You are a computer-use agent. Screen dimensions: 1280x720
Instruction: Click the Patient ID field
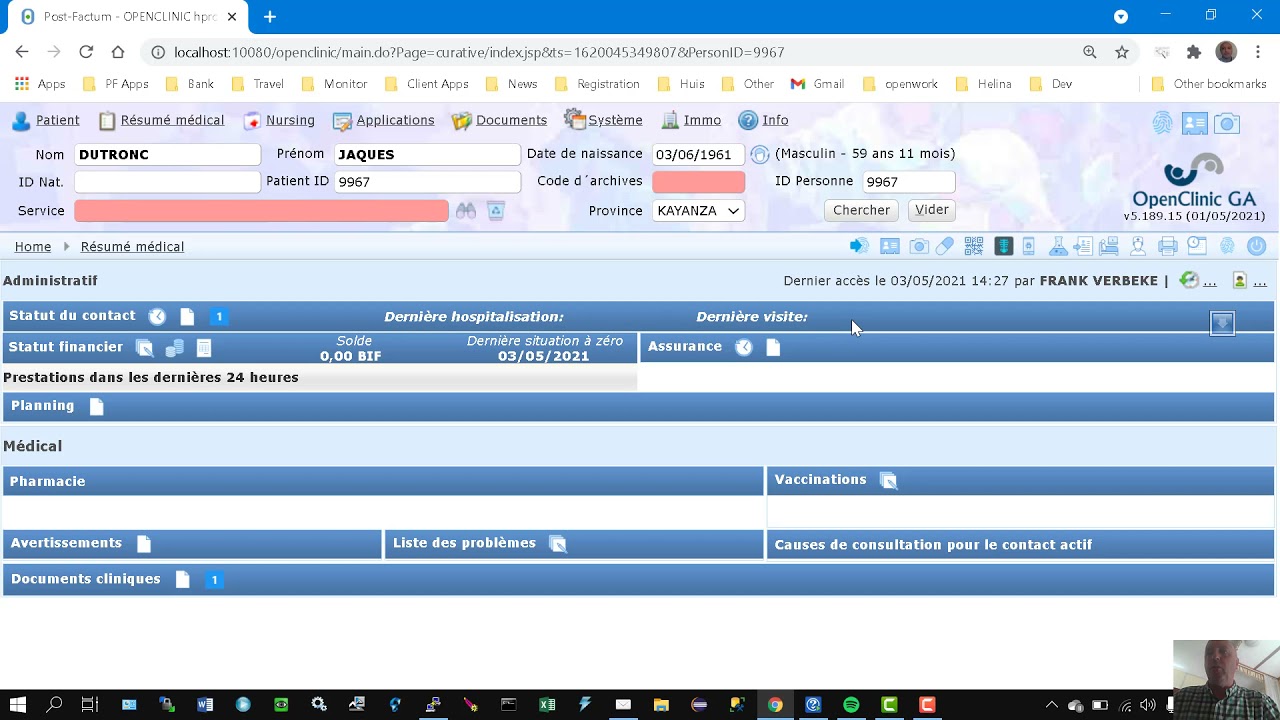click(427, 182)
